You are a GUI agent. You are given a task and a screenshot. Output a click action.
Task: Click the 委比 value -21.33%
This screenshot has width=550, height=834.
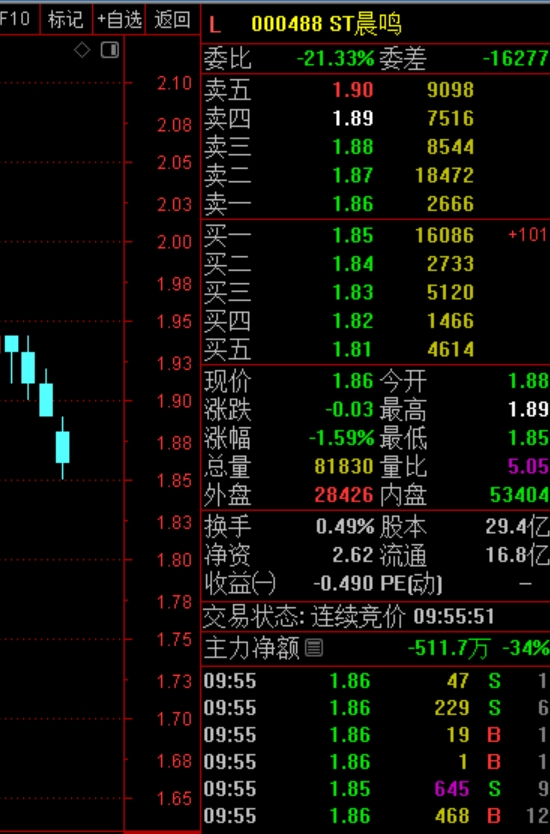tap(336, 59)
